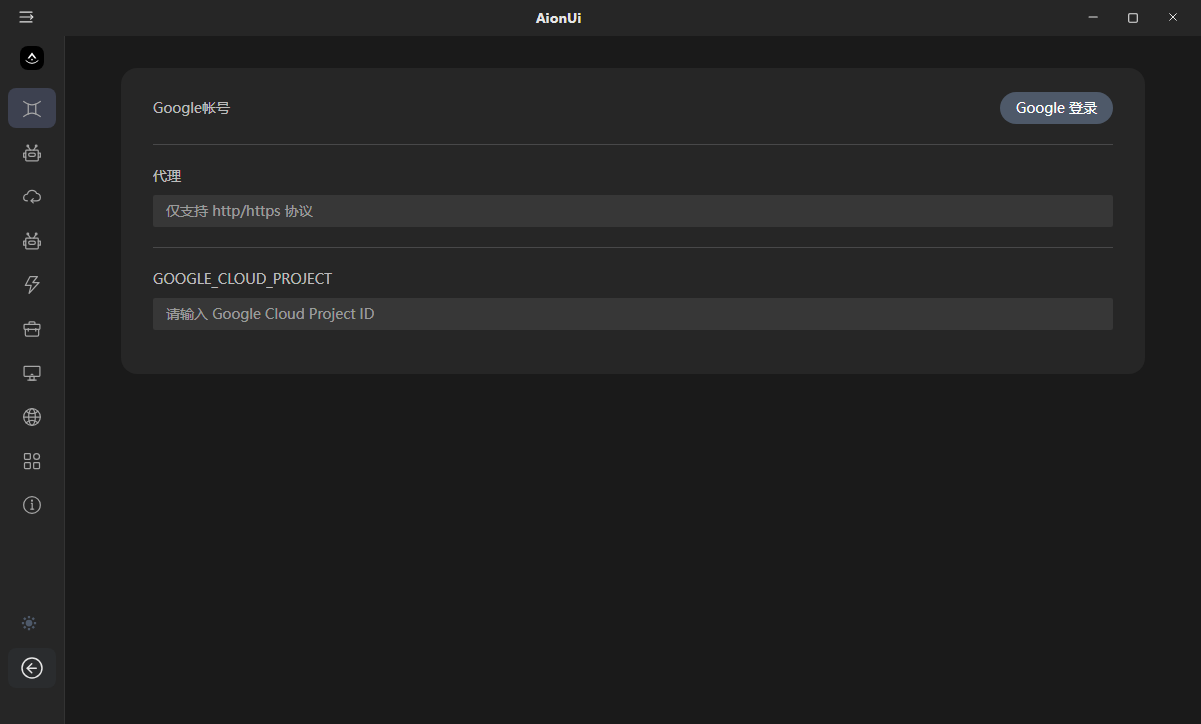Open the info about icon

coord(32,505)
